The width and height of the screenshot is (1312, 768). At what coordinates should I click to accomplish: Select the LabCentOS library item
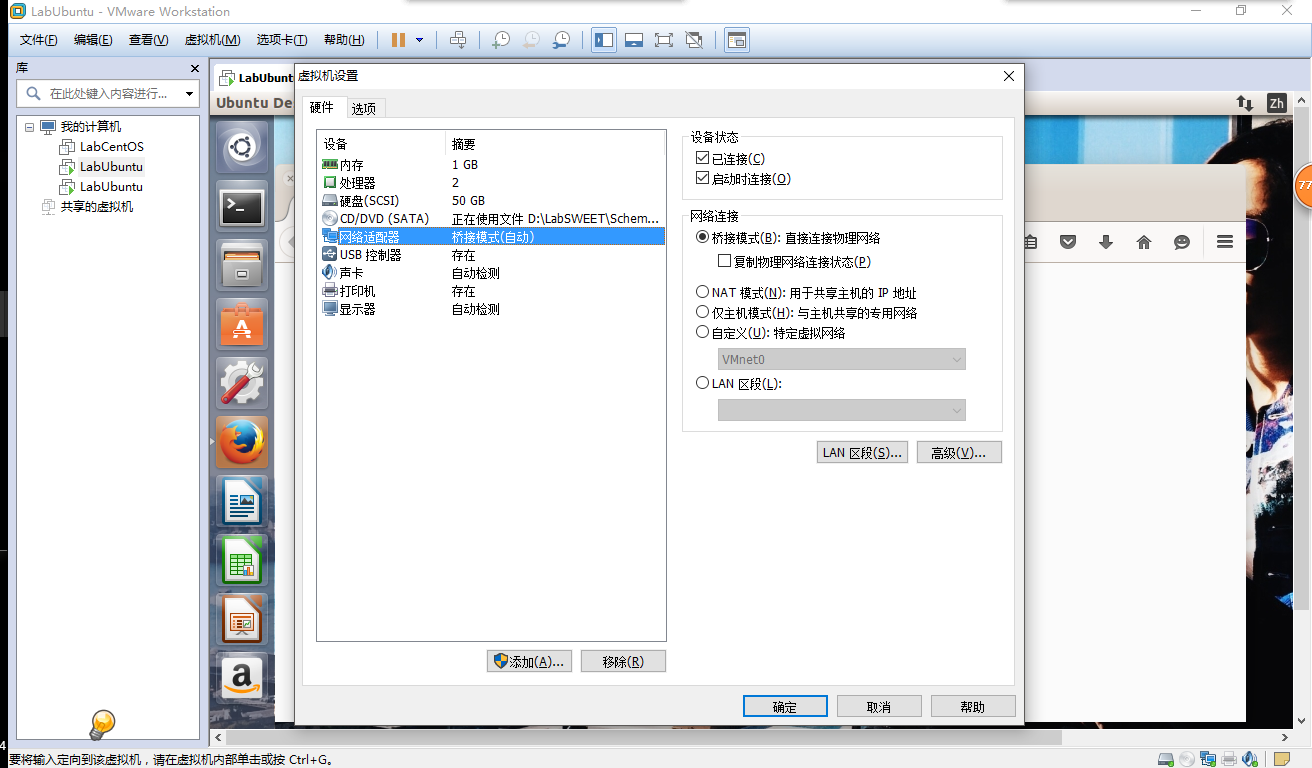[112, 147]
